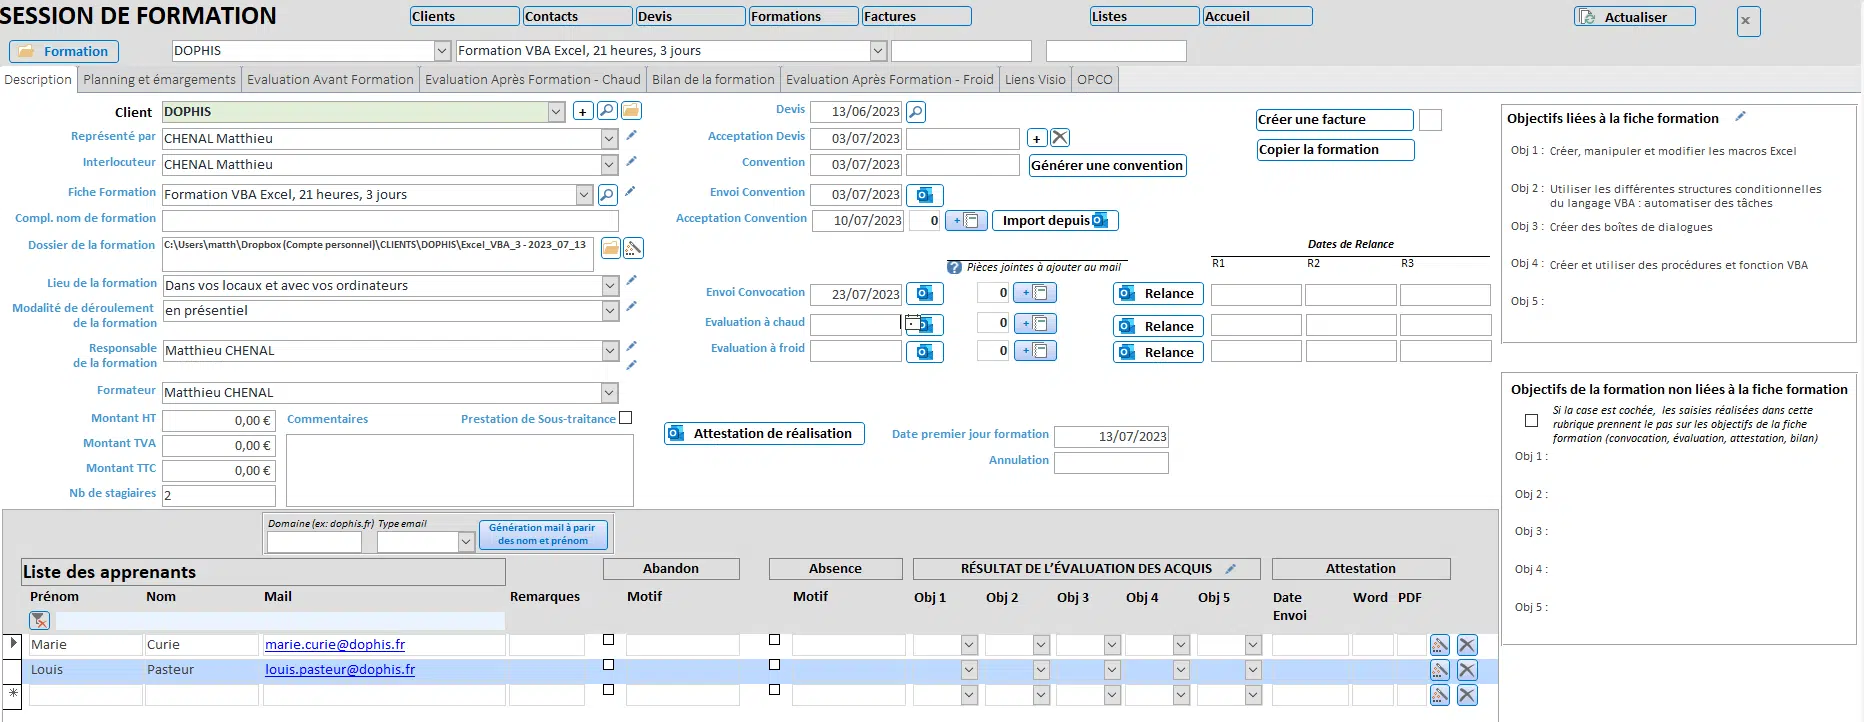The width and height of the screenshot is (1864, 722).
Task: Delete the Marie Curie row with its X icon
Action: (x=1467, y=645)
